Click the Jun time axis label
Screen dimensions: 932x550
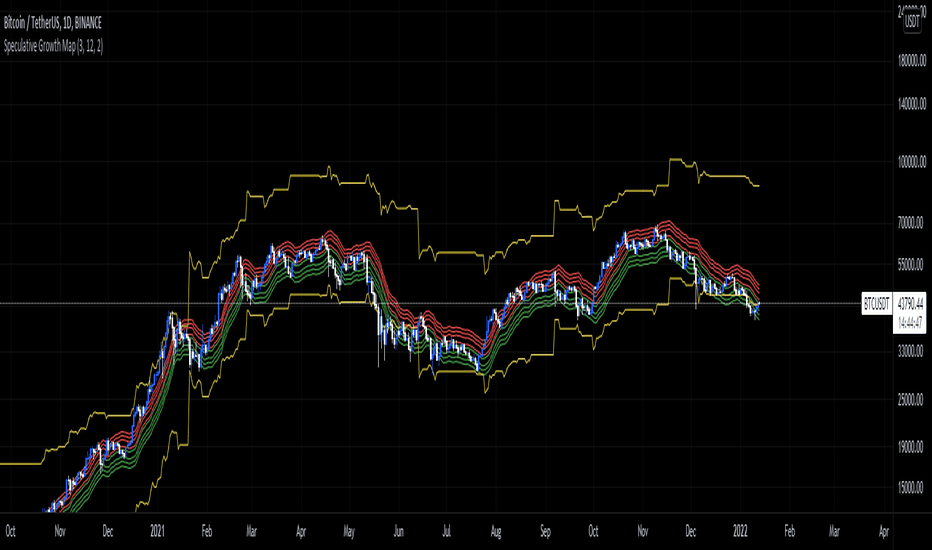(x=398, y=531)
